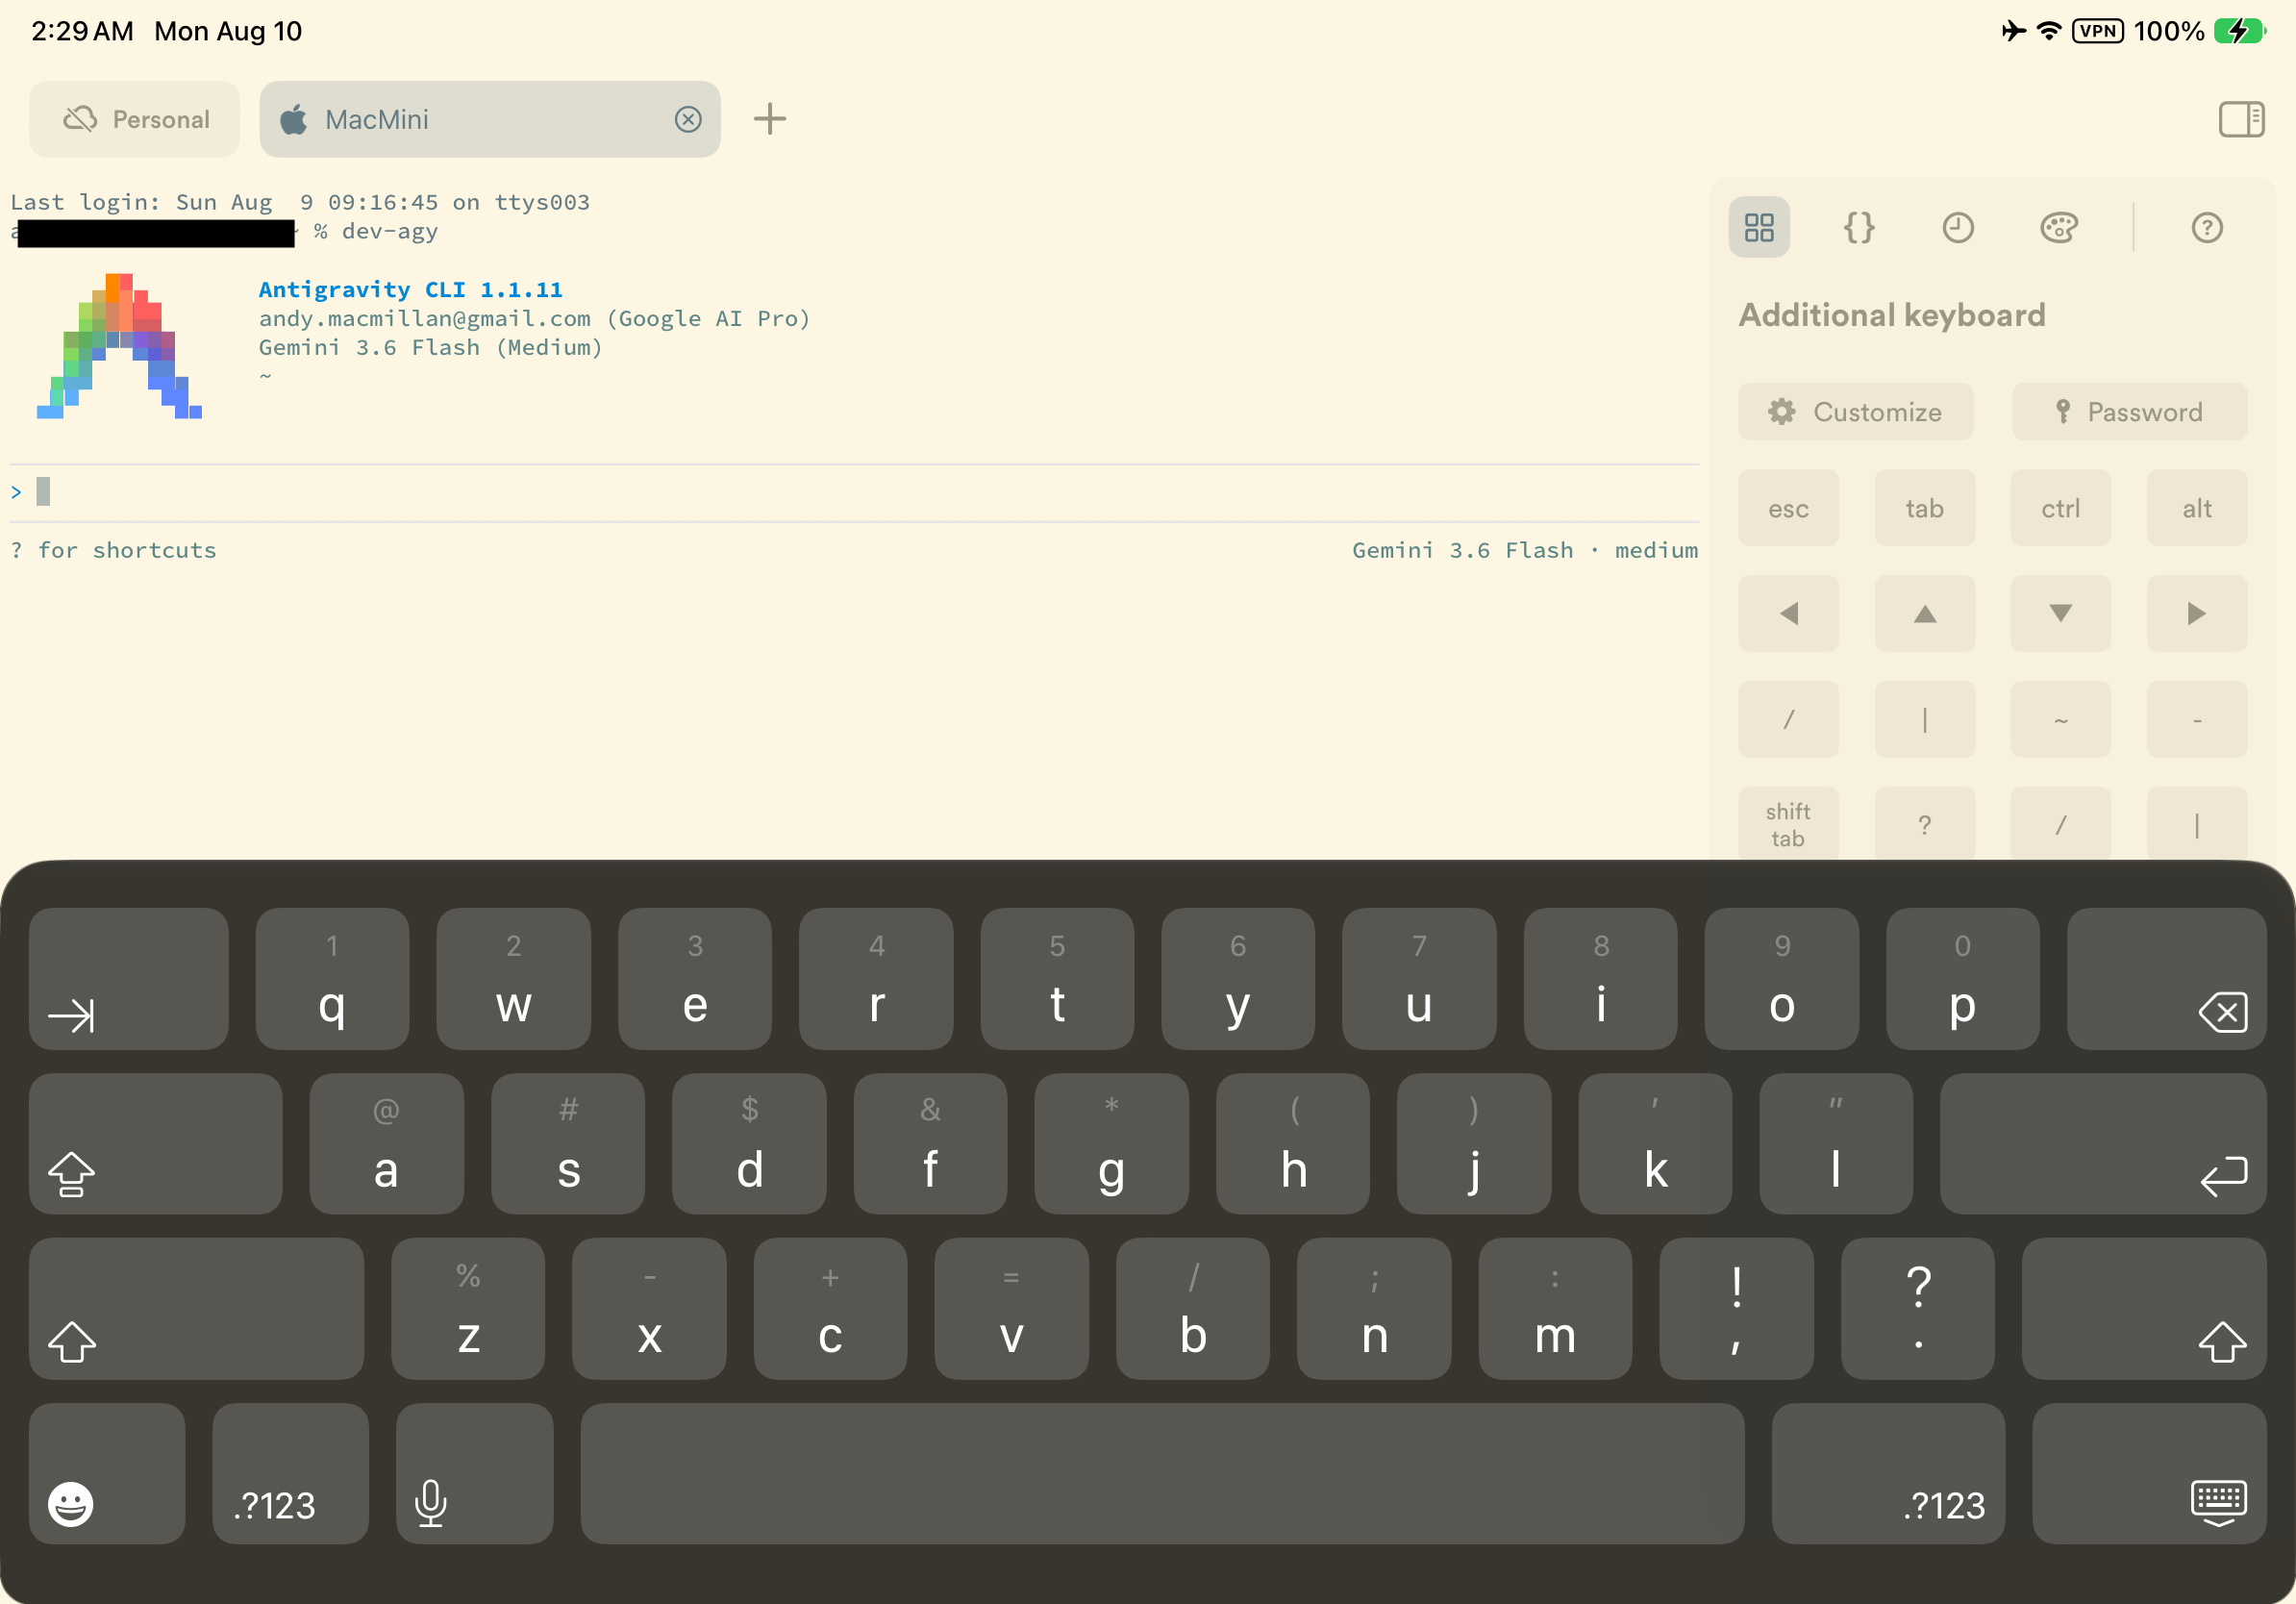This screenshot has width=2296, height=1604.
Task: Tap the exclamation comma key on keyboard
Action: point(1736,1309)
